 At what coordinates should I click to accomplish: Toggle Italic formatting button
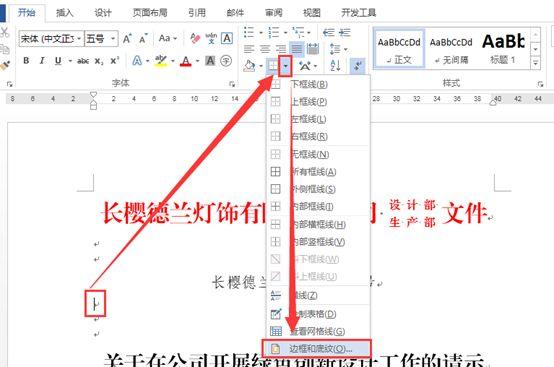(x=42, y=61)
